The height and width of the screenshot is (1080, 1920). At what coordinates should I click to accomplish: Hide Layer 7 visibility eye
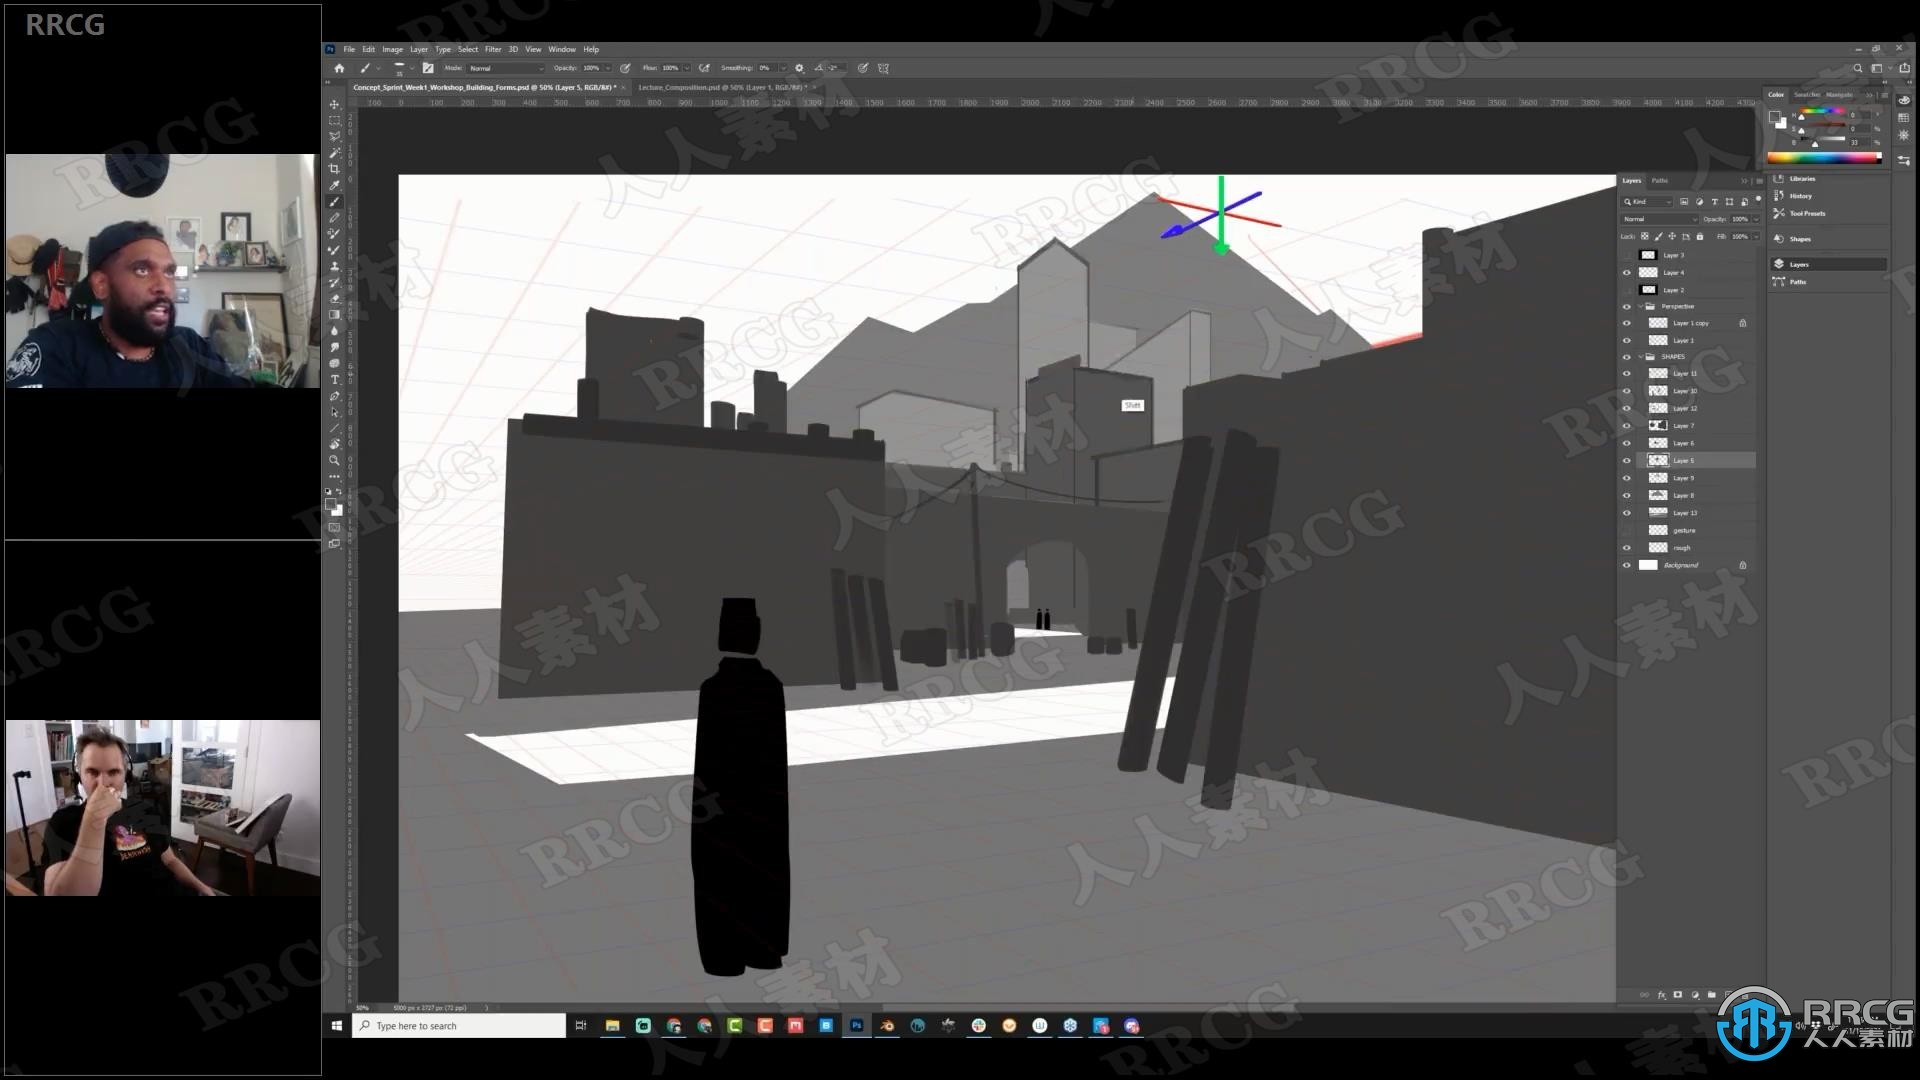coord(1626,425)
